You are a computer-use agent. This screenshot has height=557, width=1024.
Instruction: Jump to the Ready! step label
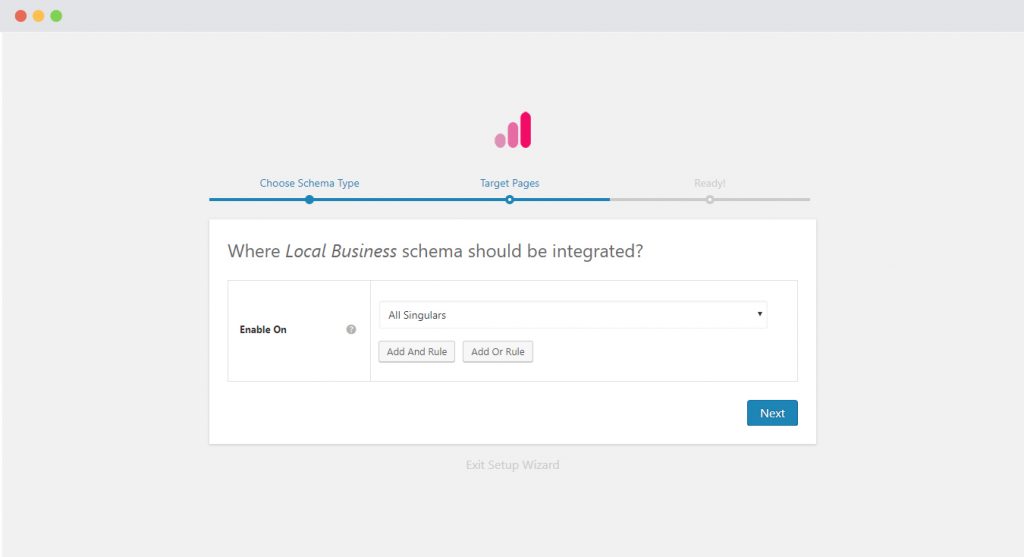click(x=709, y=183)
